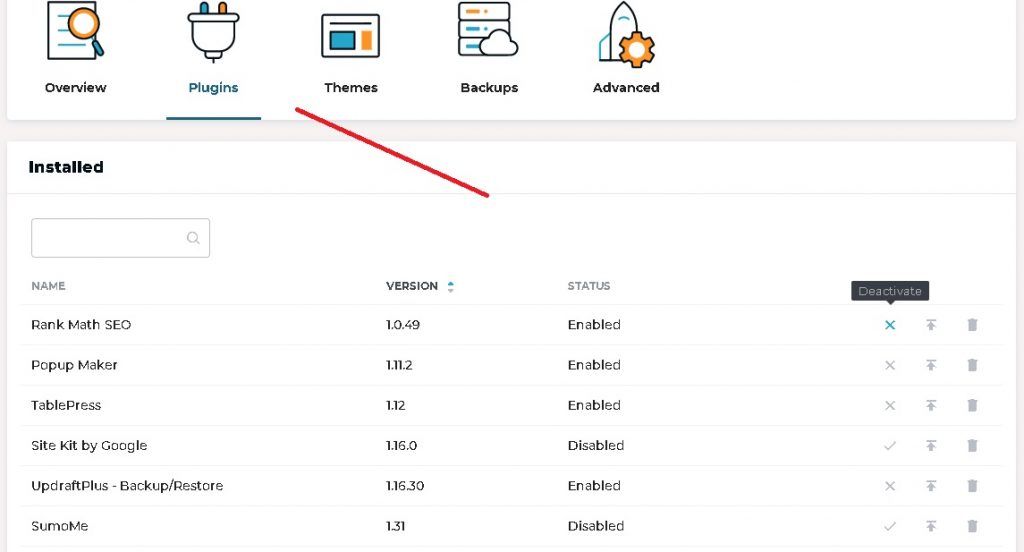The width and height of the screenshot is (1024, 552).
Task: Deactivate the UpdraftPlus plugin
Action: coord(889,486)
